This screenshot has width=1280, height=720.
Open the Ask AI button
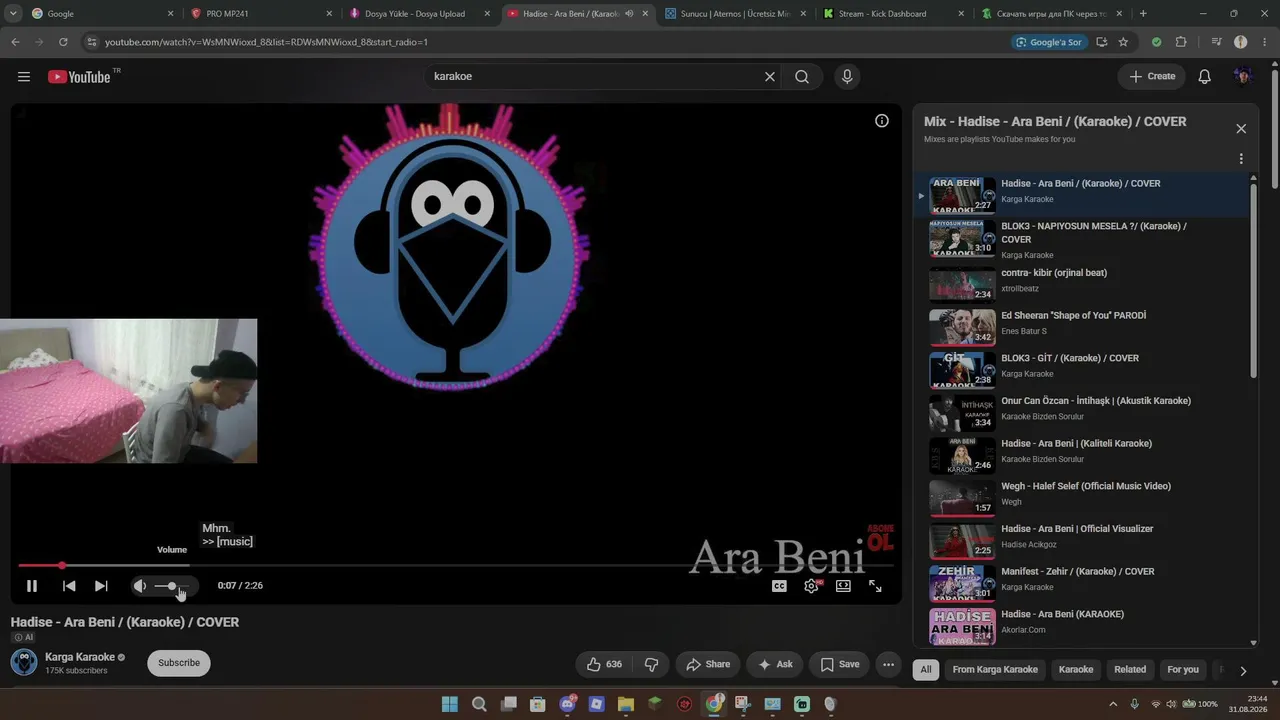point(775,664)
